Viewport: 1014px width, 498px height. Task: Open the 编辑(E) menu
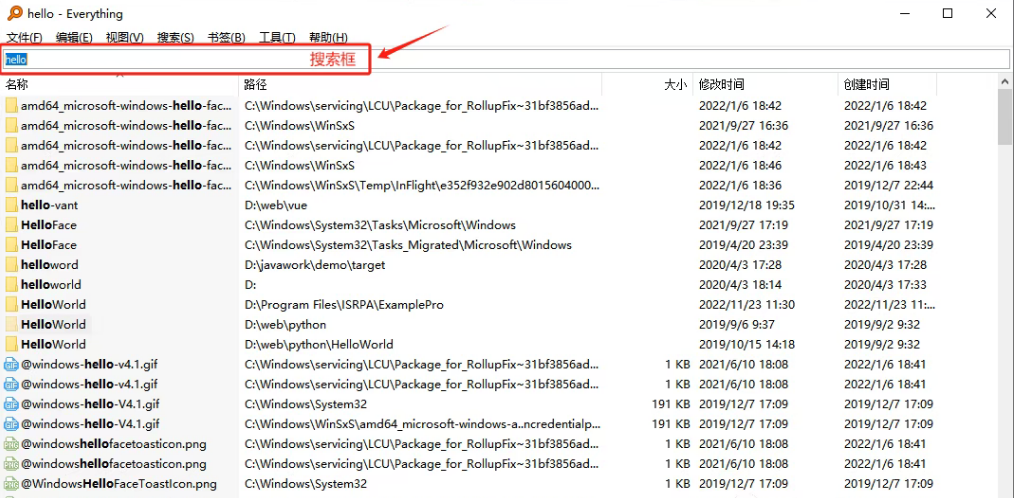(x=74, y=38)
